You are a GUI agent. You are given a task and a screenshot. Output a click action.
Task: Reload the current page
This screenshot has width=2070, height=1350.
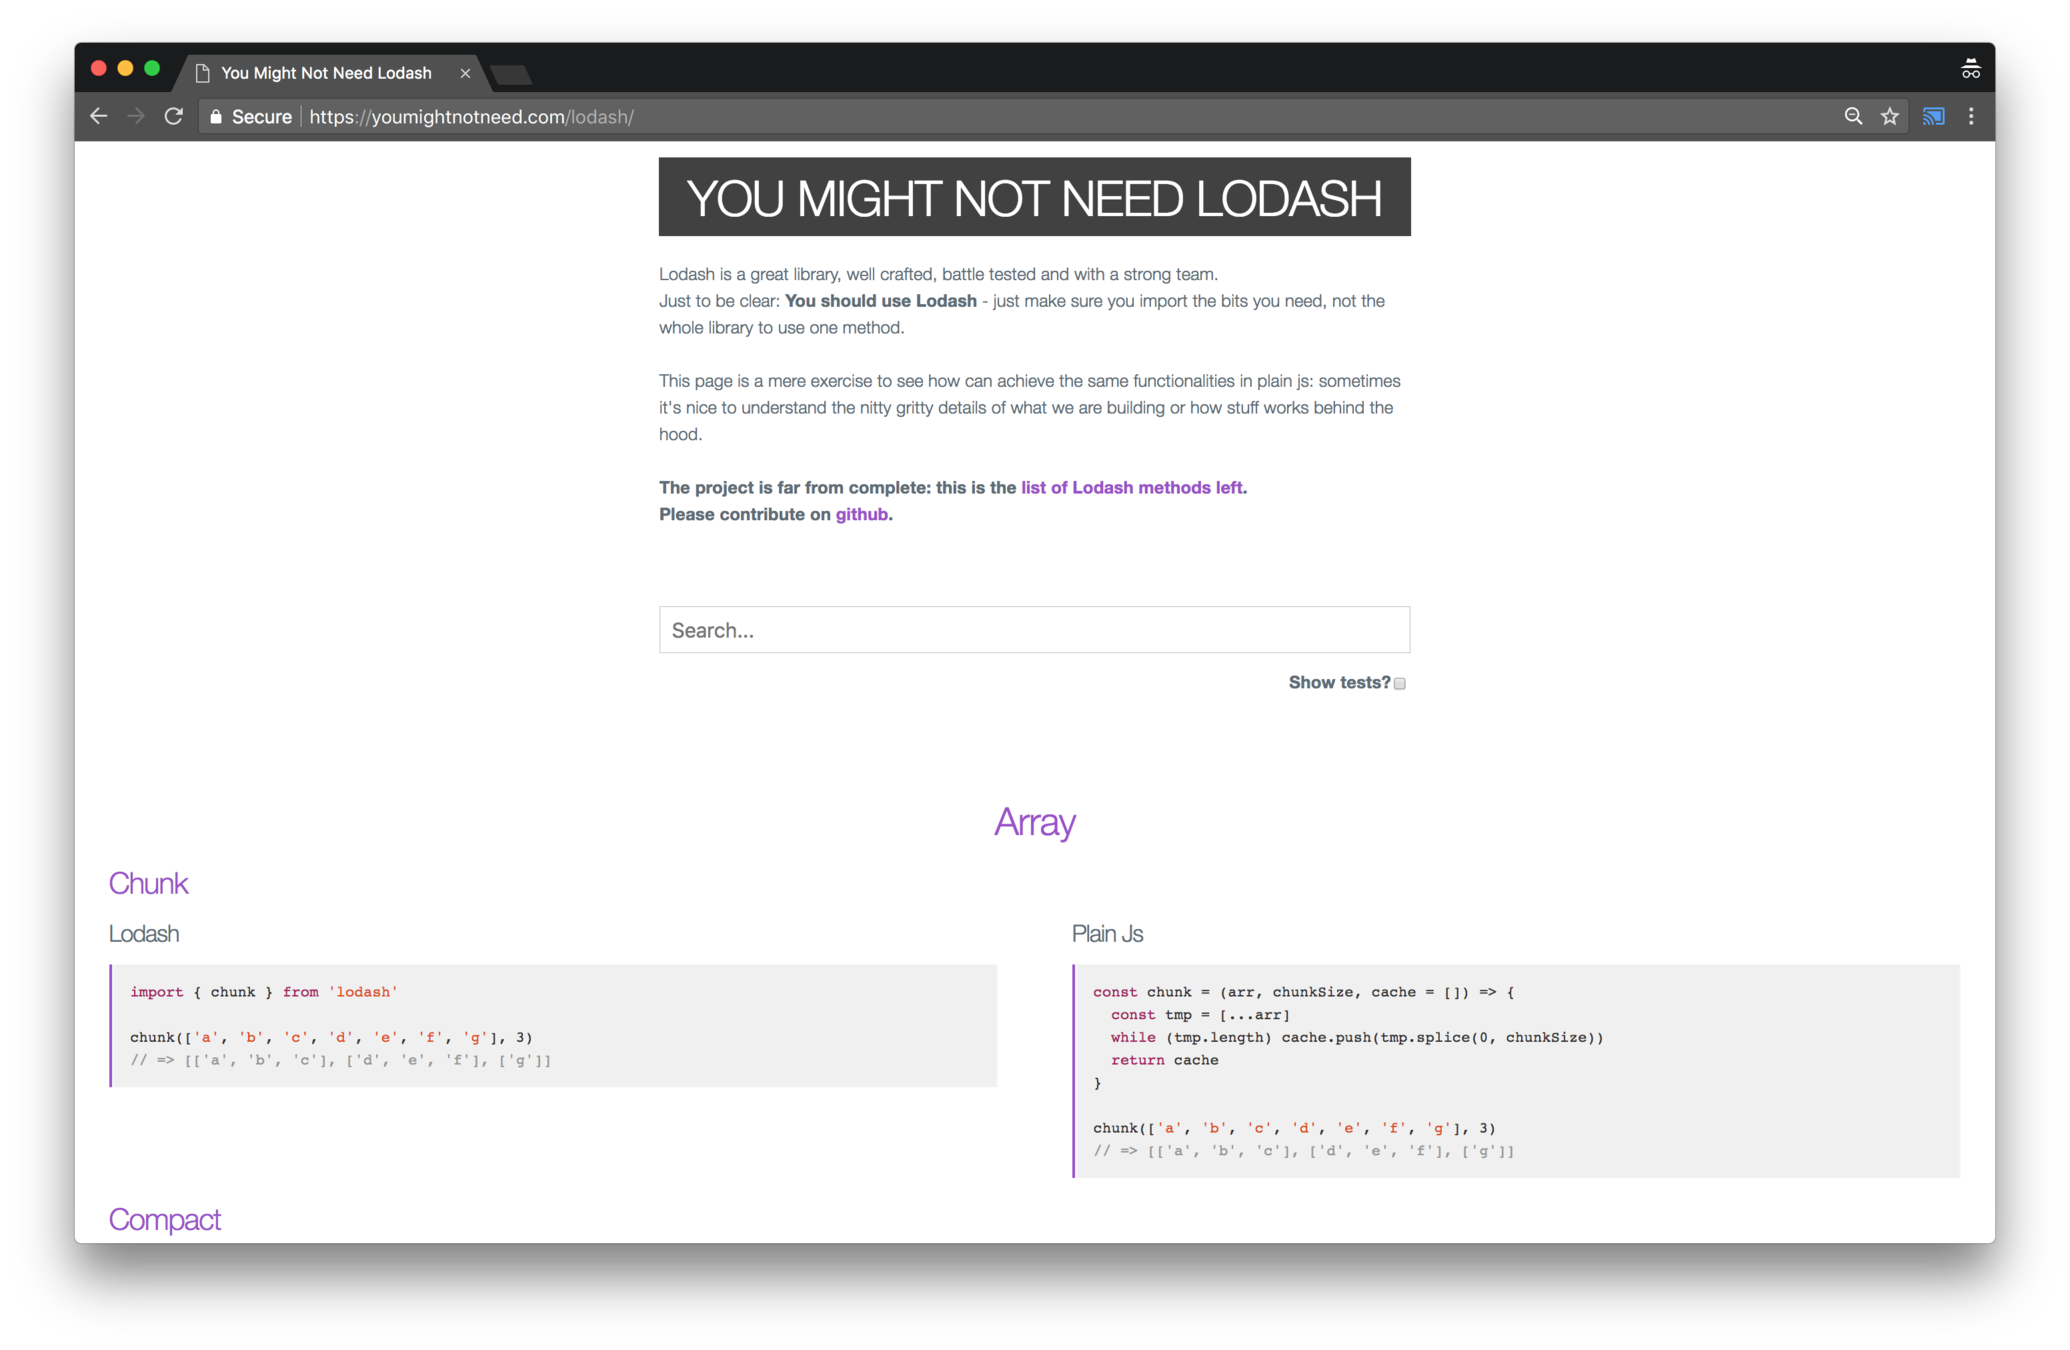174,116
